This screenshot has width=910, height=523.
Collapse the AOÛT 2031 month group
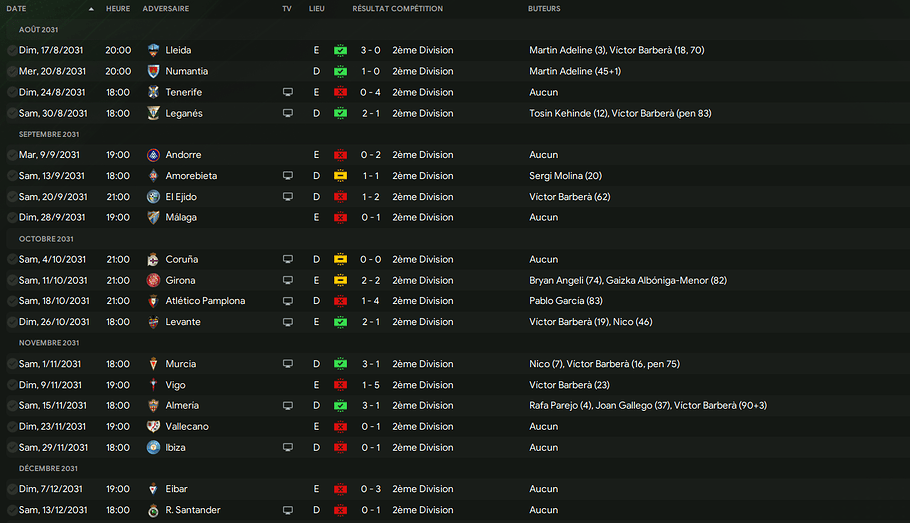38,30
